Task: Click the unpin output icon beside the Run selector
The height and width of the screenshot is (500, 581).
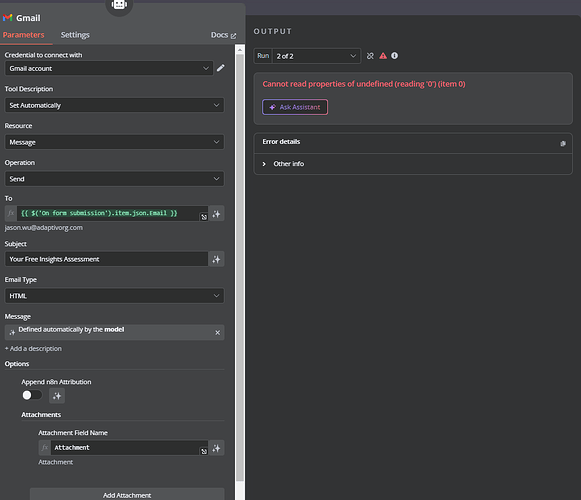Action: click(370, 56)
